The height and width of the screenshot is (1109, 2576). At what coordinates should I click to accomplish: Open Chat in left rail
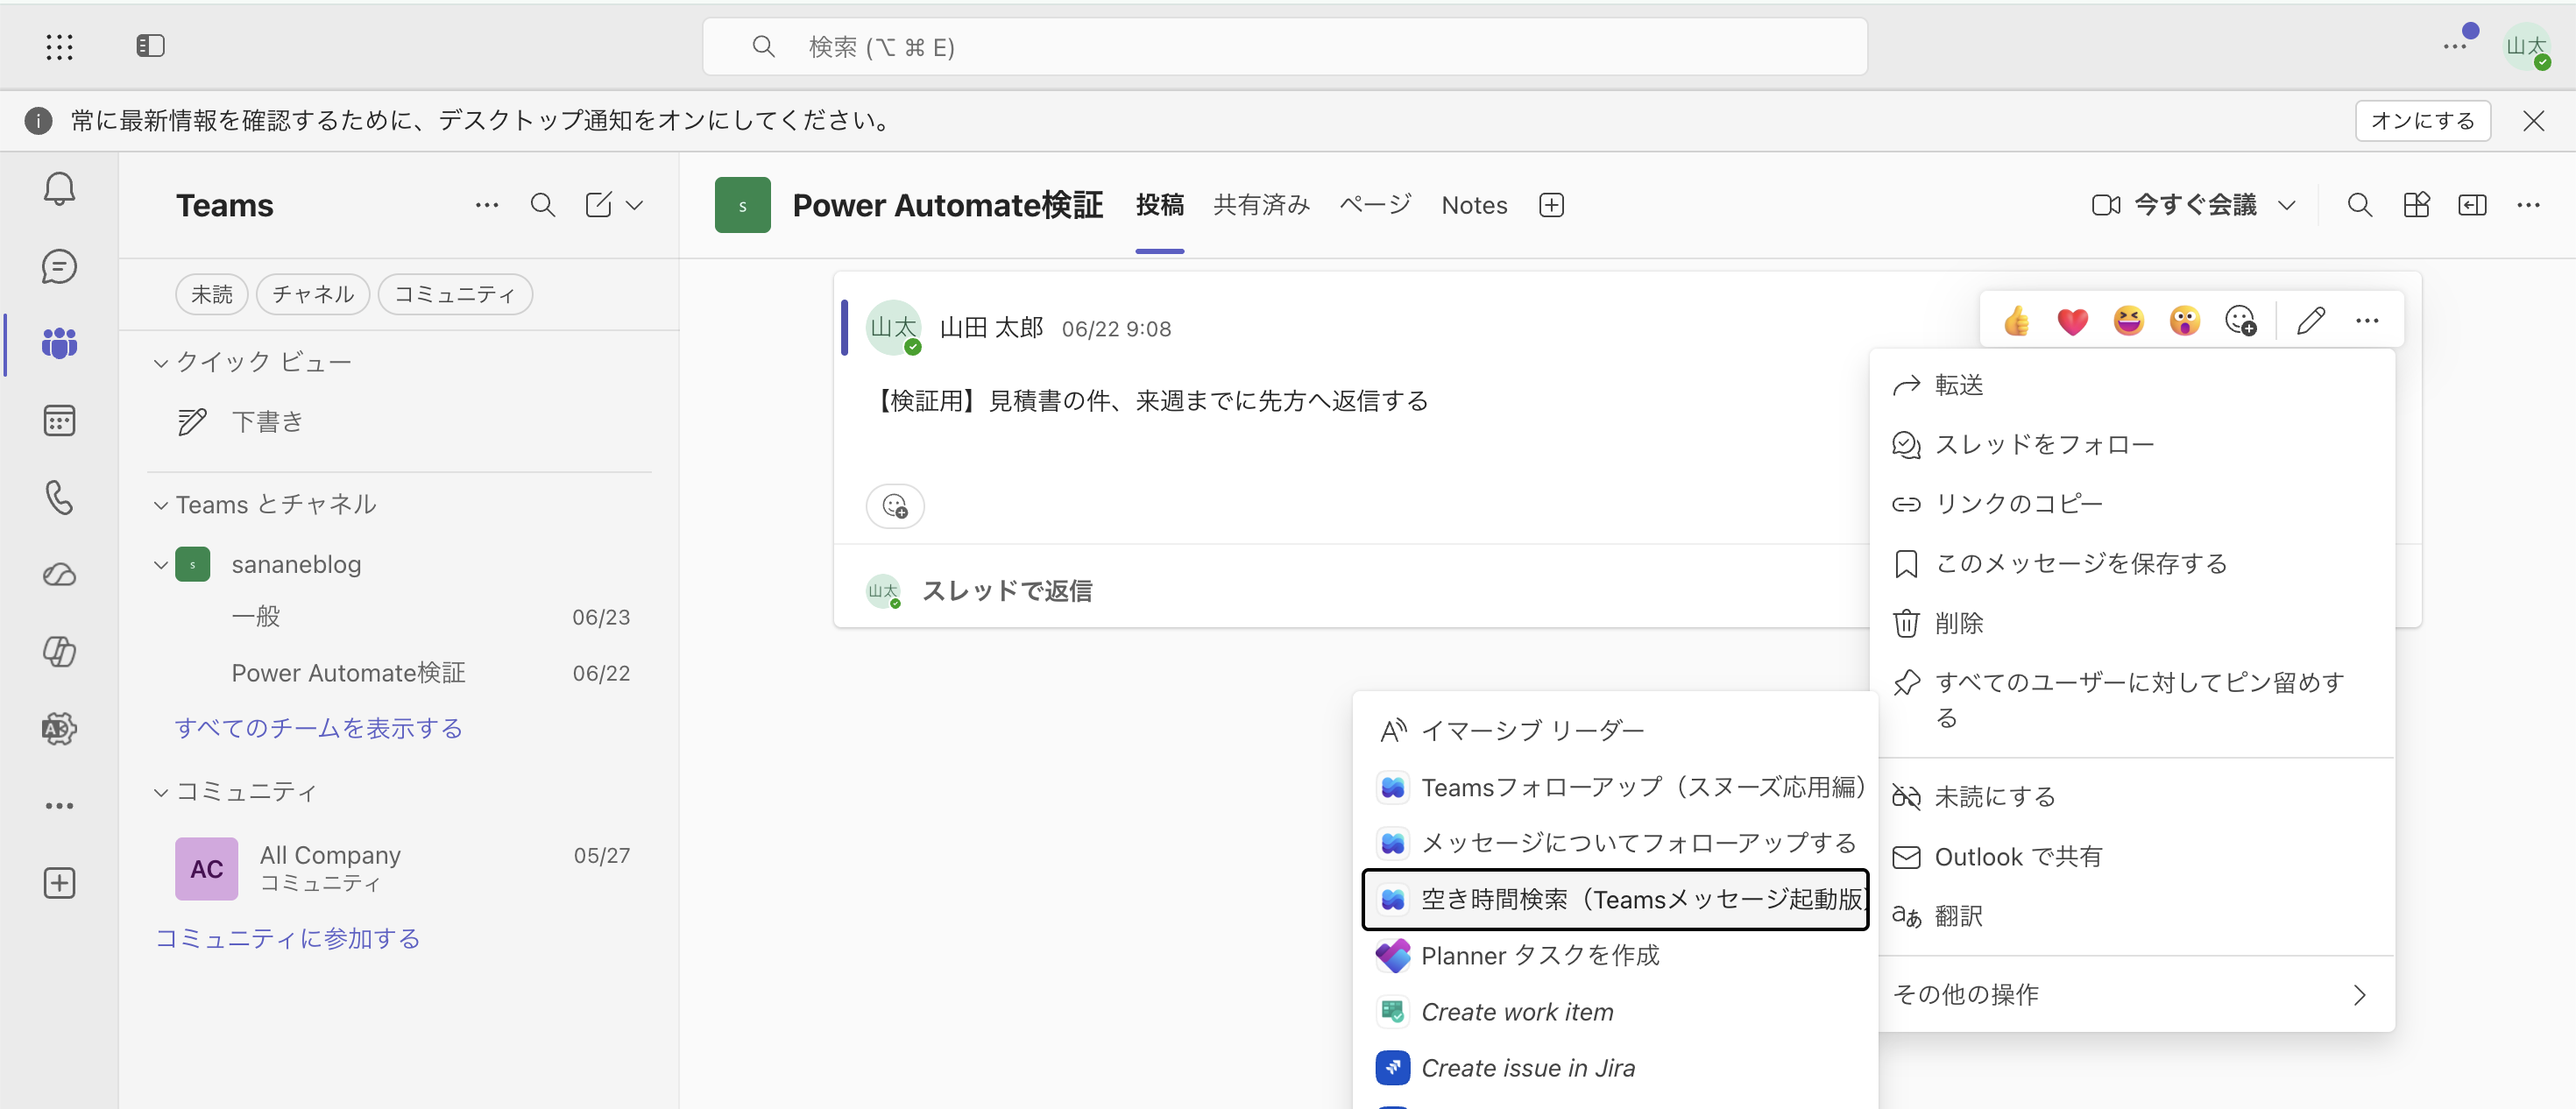click(x=59, y=266)
